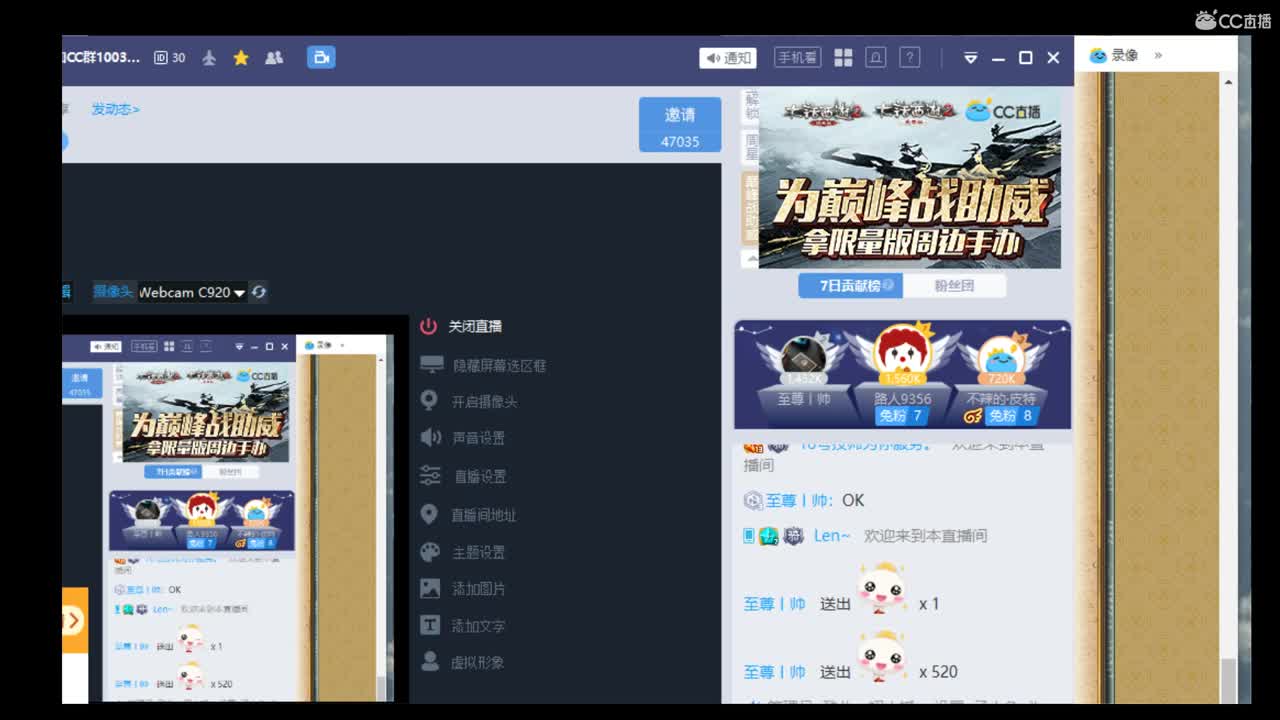Image resolution: width=1280 pixels, height=720 pixels.
Task: Choose 添加文字 menu entry
Action: pos(478,626)
